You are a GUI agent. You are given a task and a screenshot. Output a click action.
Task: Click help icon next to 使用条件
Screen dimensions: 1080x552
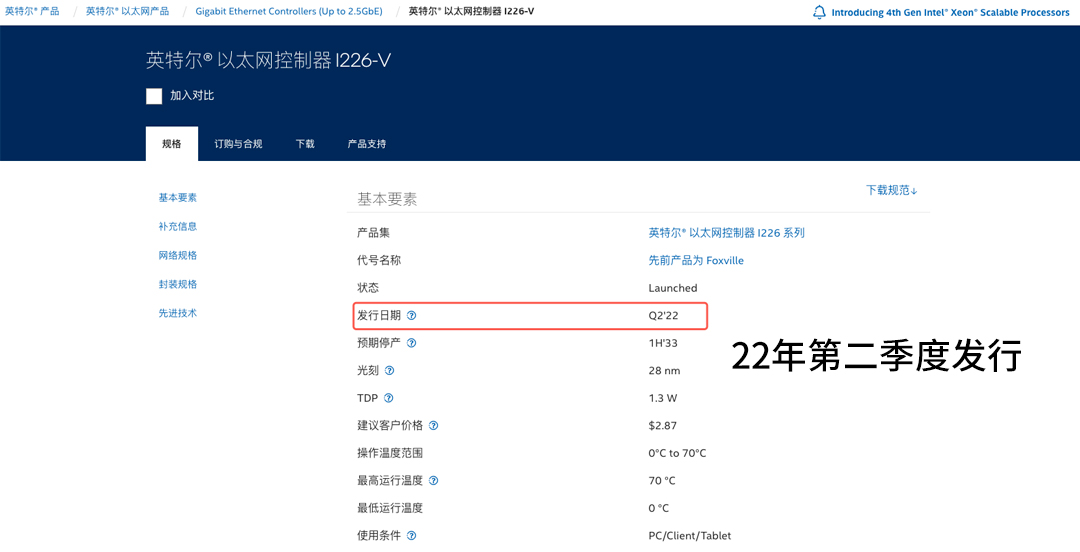[x=411, y=536]
